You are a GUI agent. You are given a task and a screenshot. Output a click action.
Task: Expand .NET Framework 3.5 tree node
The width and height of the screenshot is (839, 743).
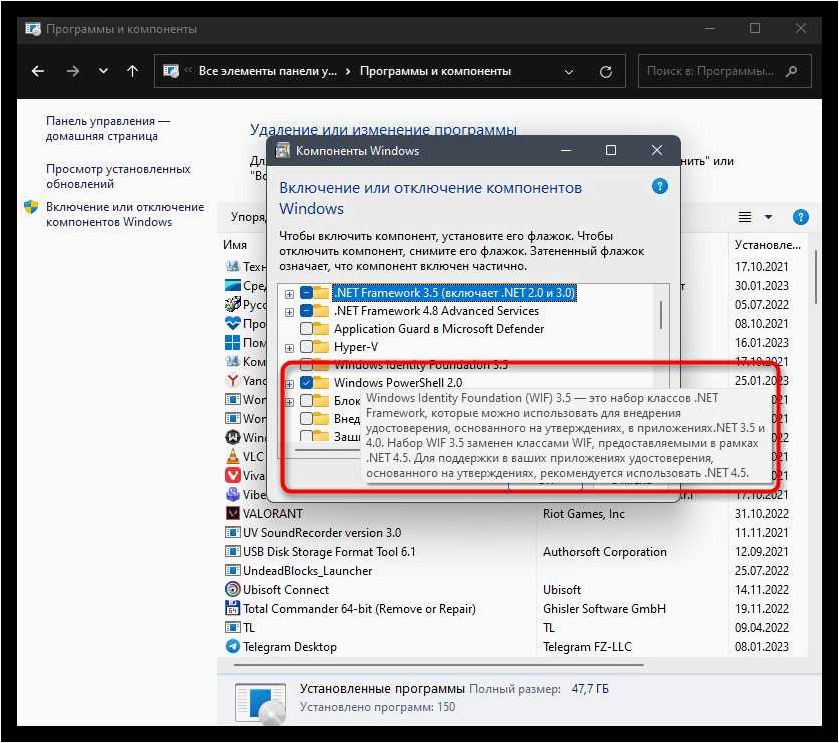point(289,294)
